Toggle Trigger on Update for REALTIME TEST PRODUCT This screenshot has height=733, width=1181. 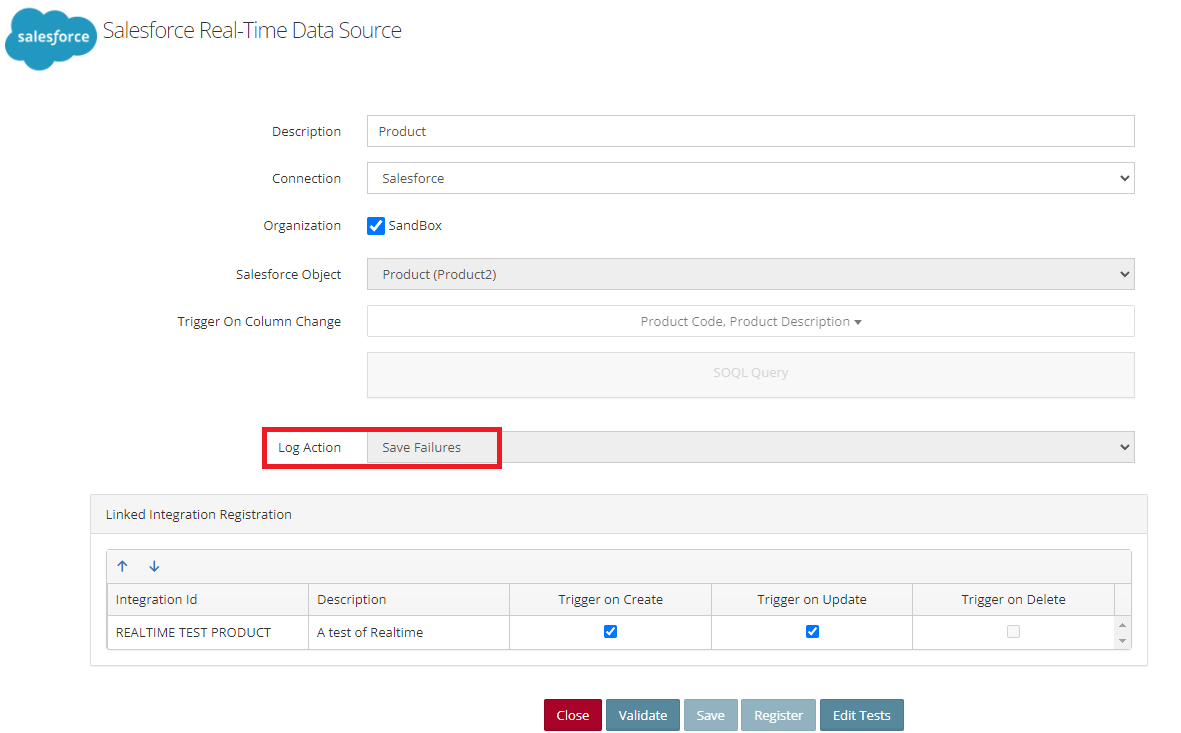812,631
